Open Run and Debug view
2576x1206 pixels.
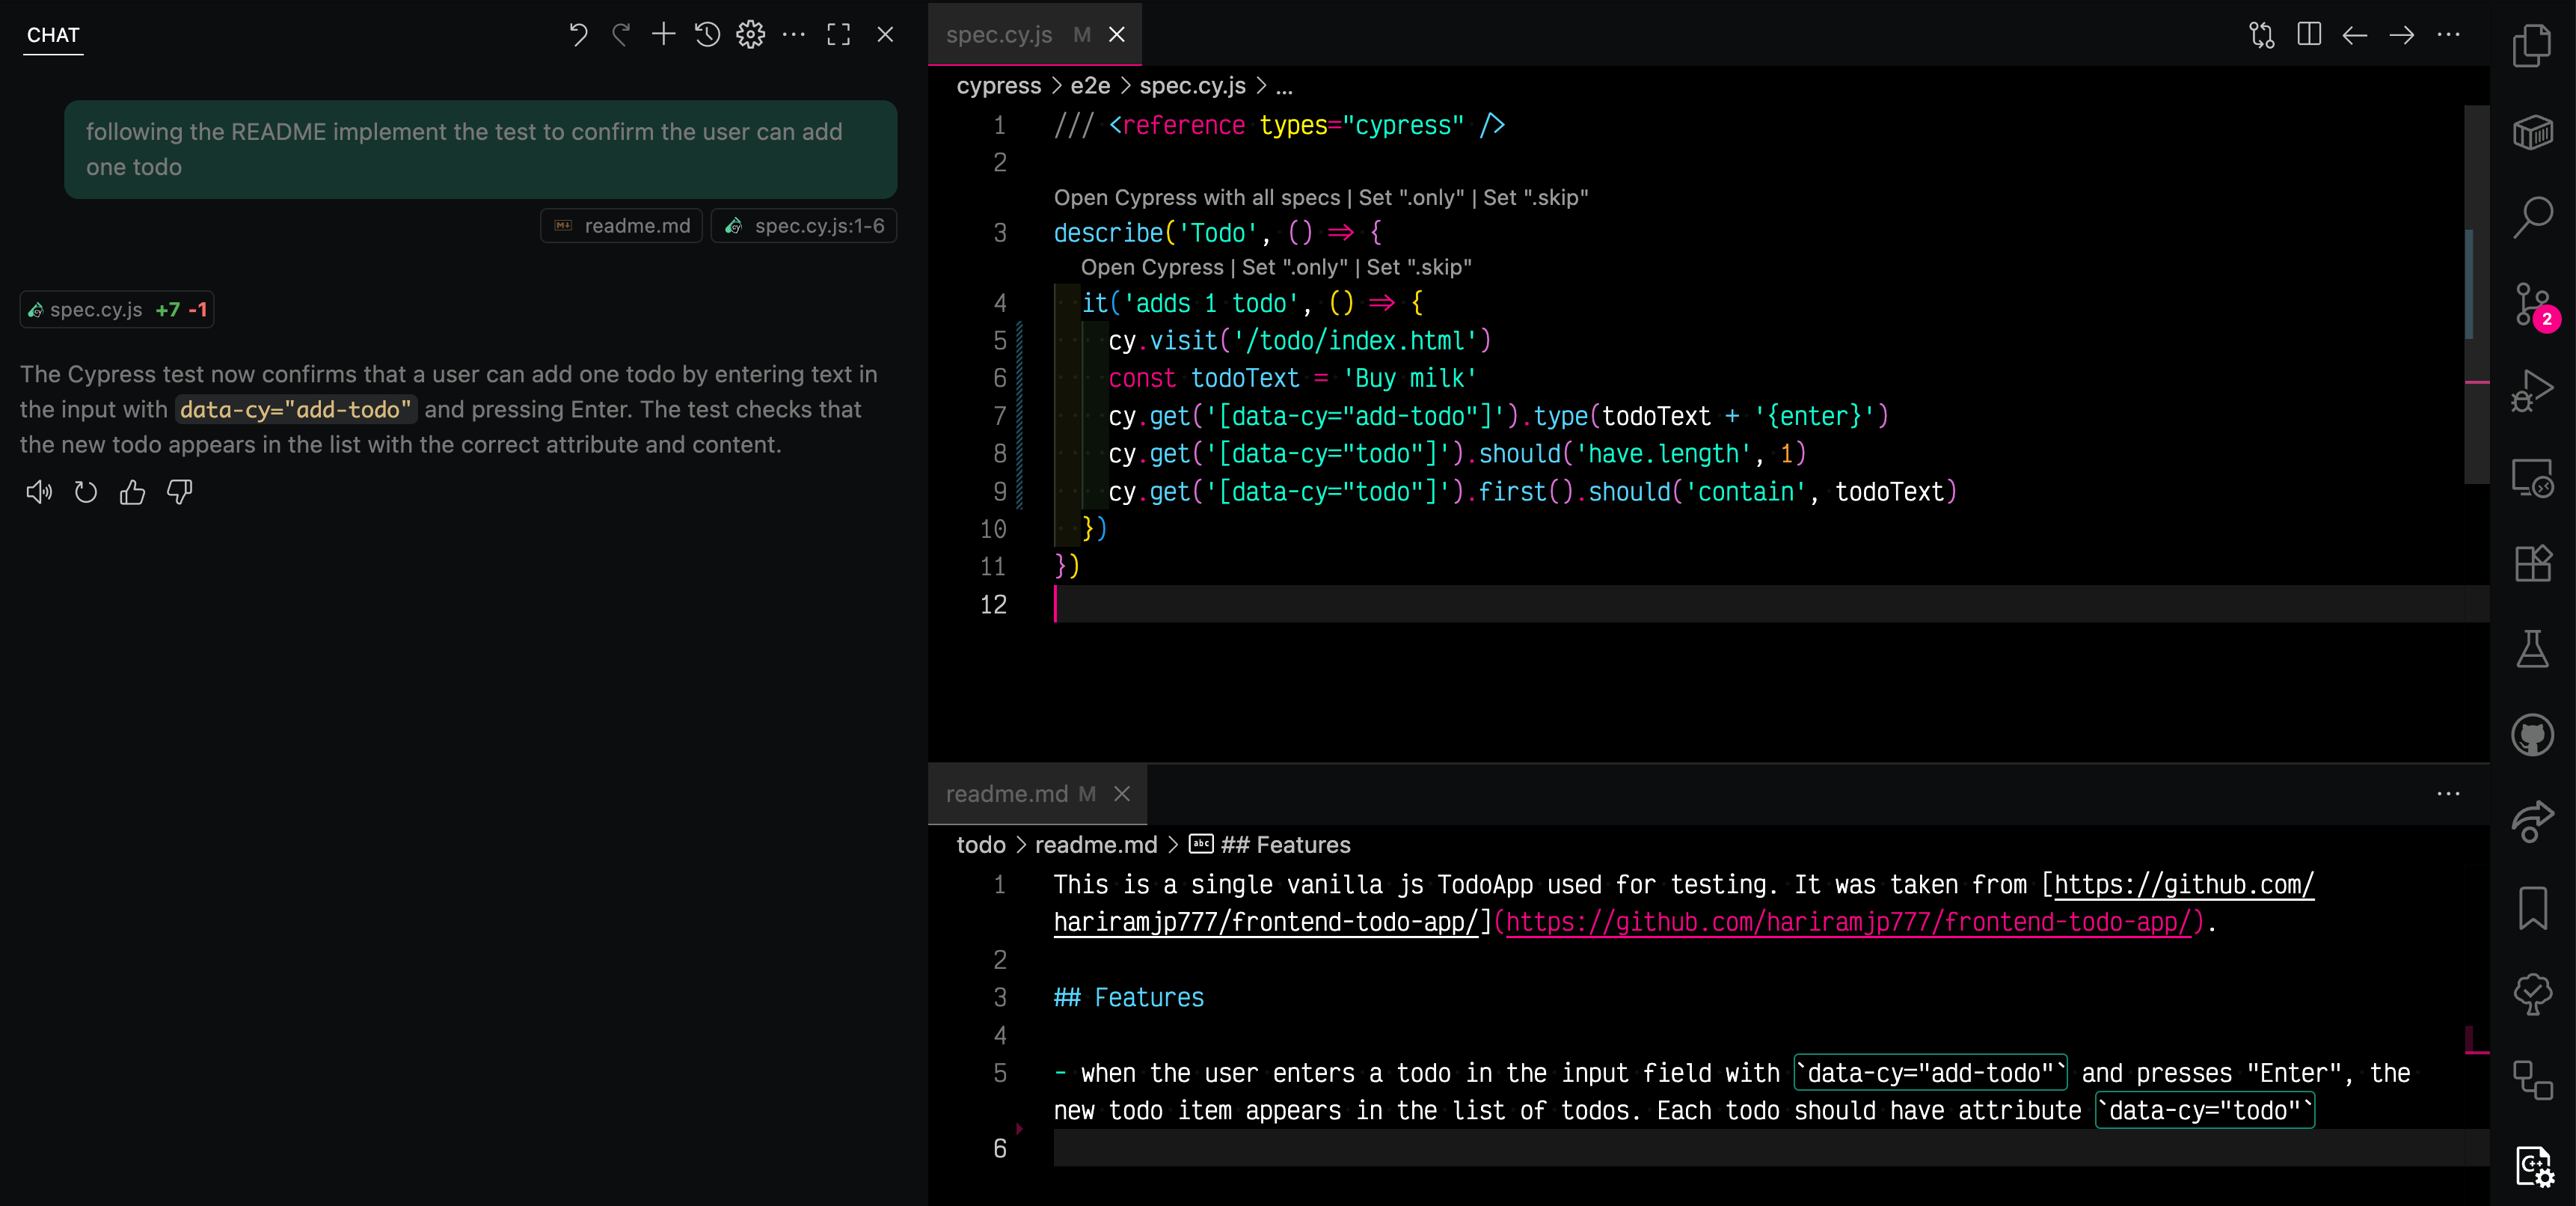[x=2532, y=390]
